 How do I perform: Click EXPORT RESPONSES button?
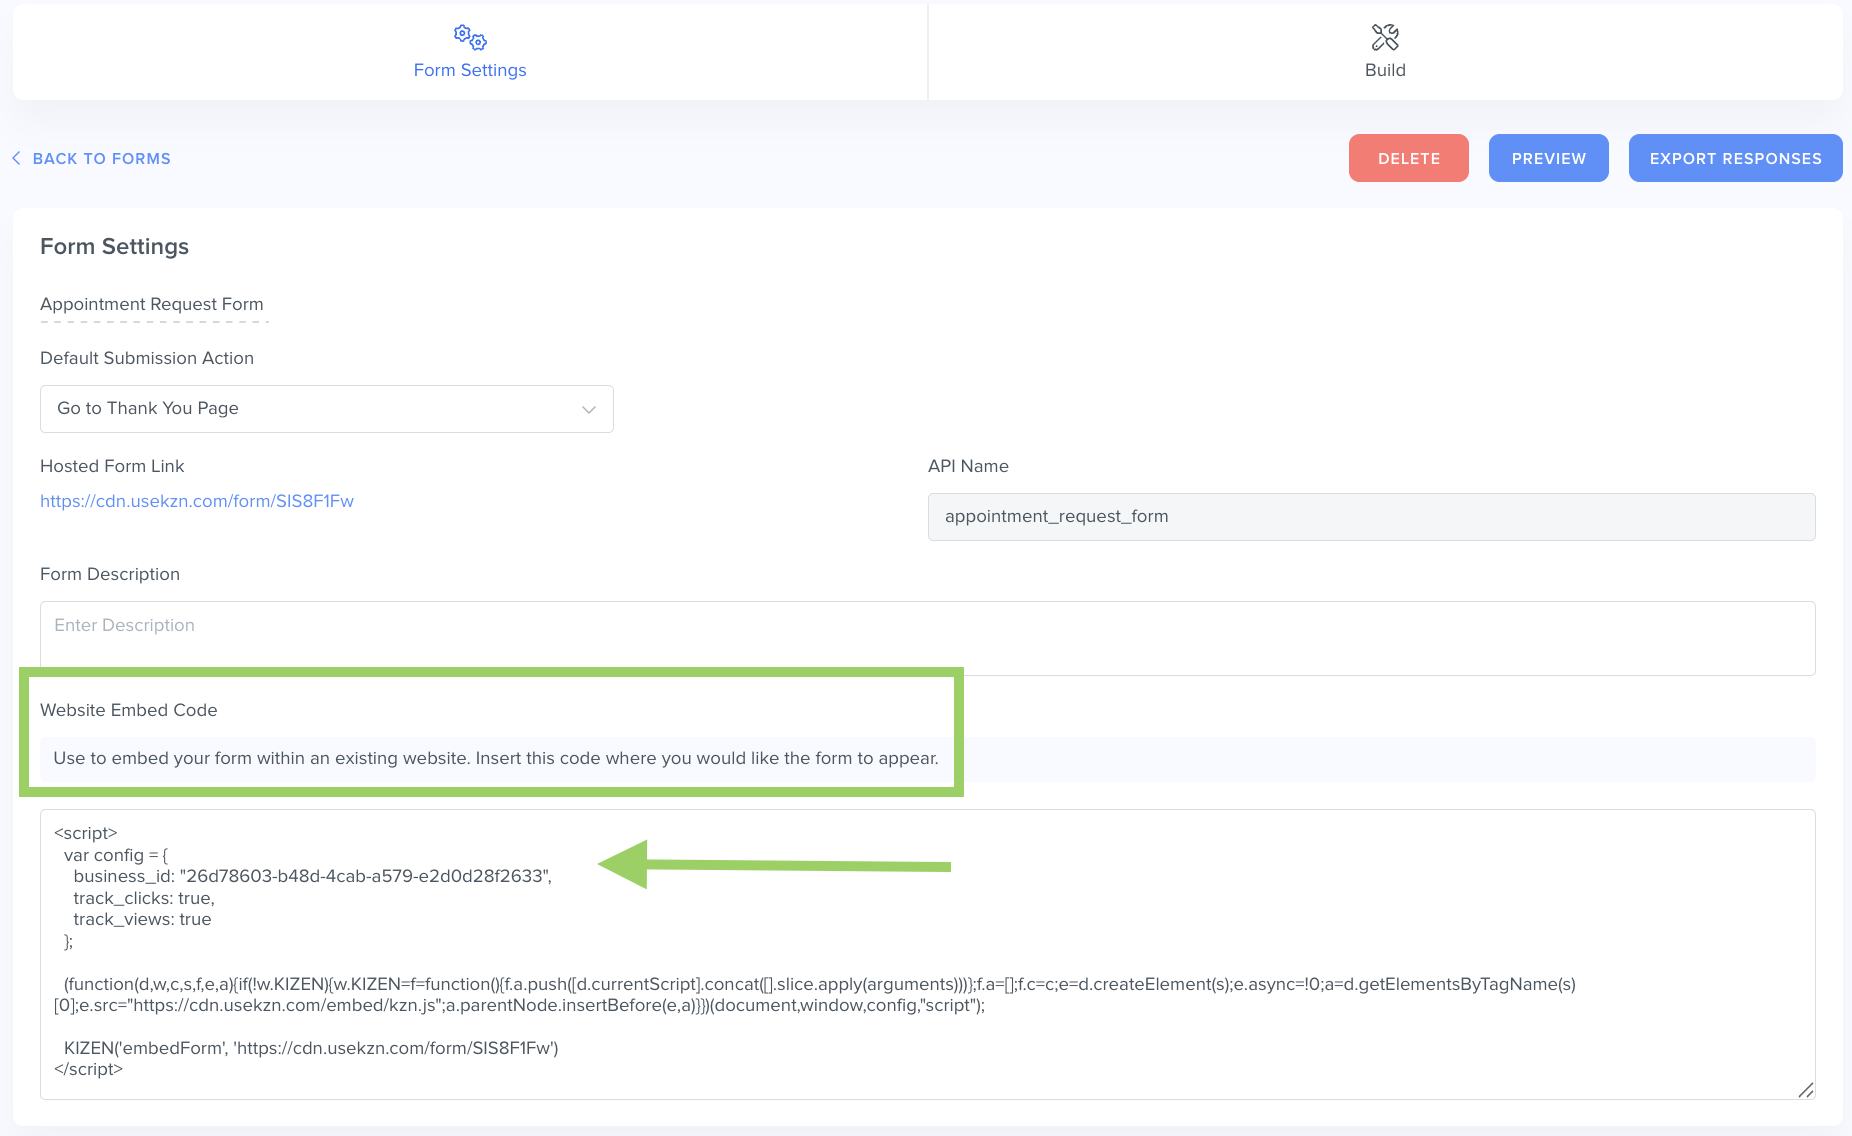point(1736,158)
